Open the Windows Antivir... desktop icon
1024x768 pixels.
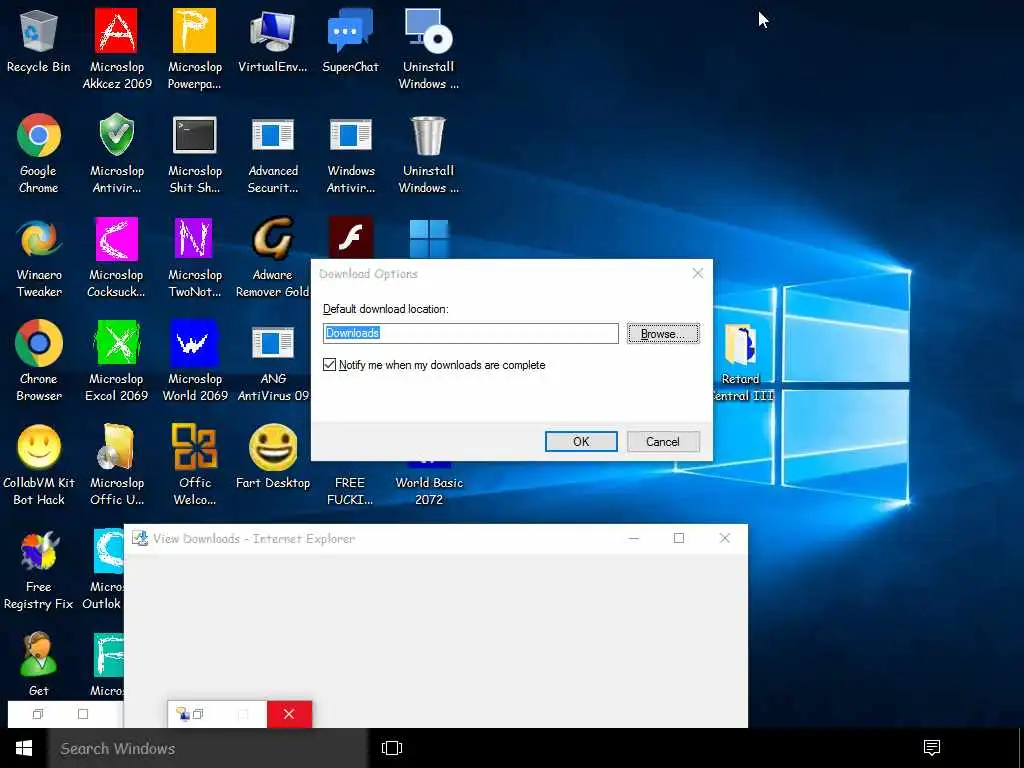(351, 153)
